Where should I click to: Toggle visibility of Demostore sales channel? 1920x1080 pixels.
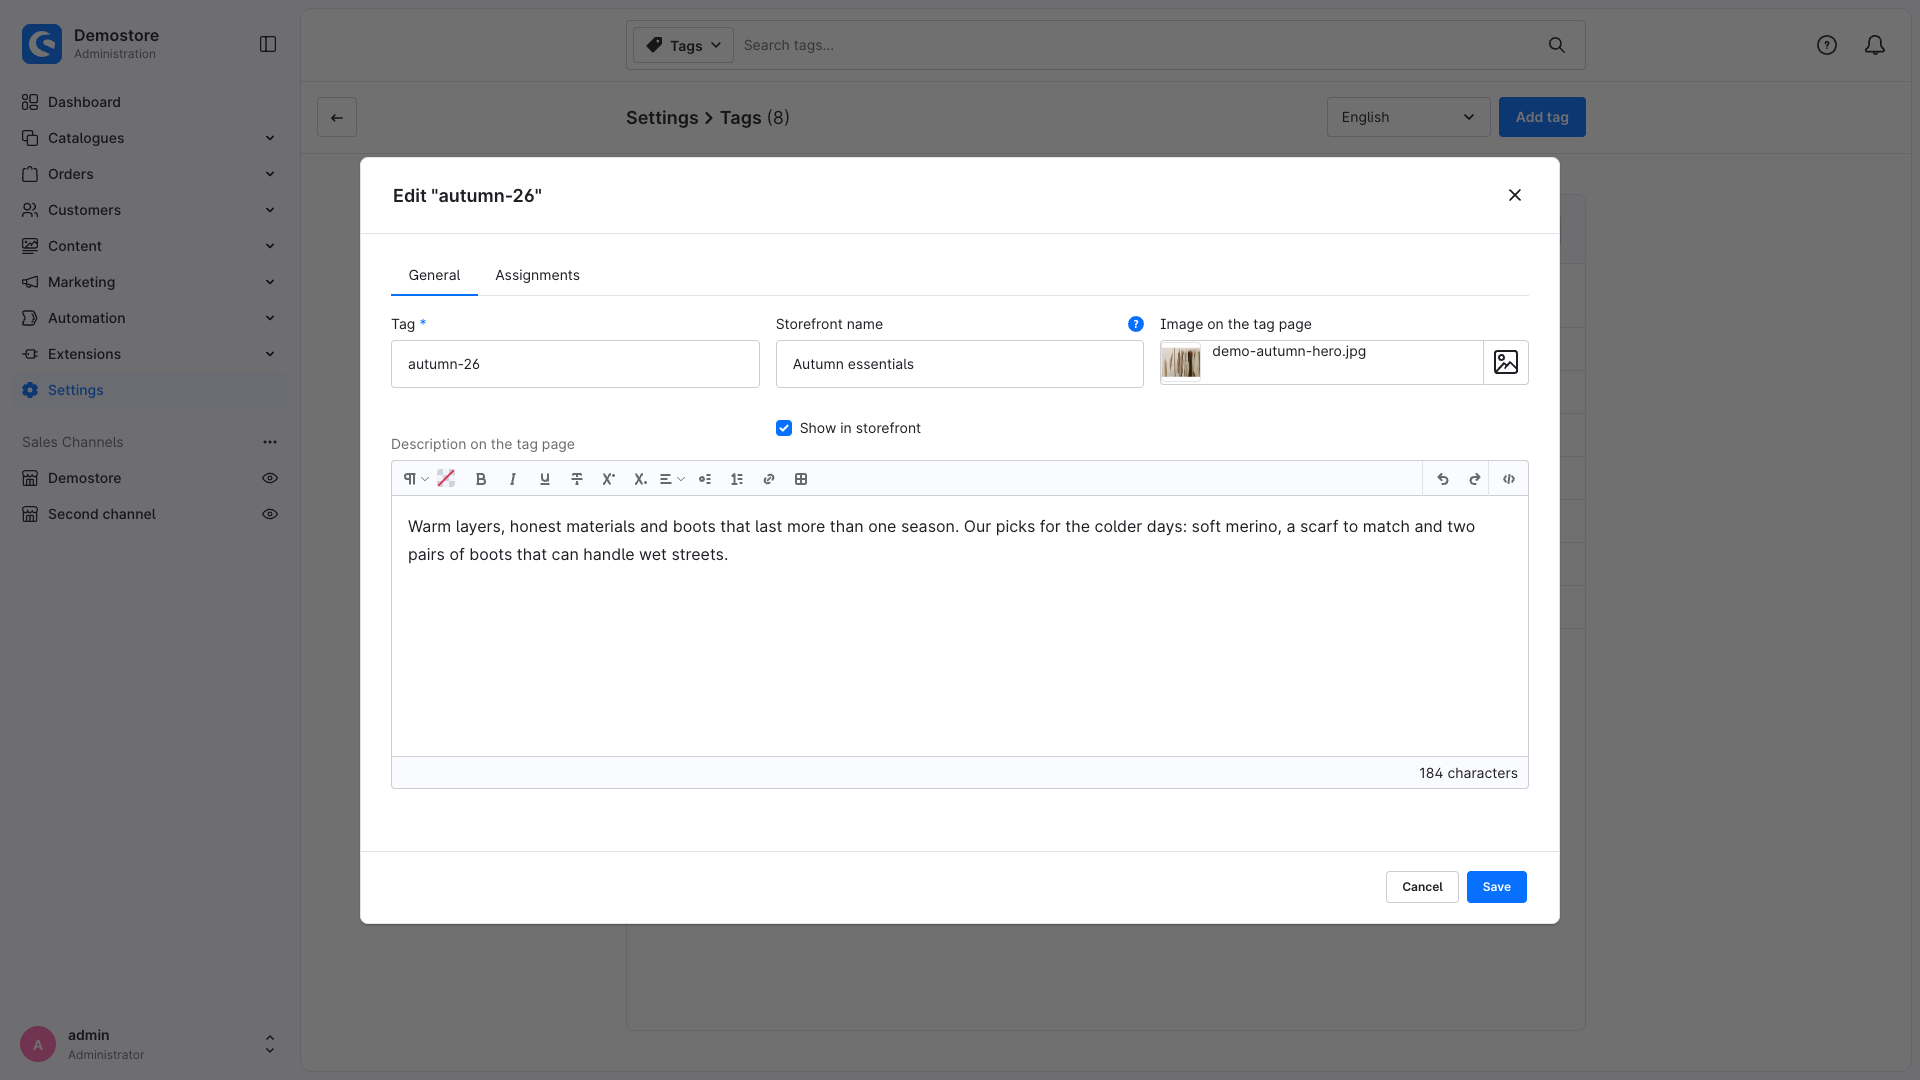click(270, 478)
